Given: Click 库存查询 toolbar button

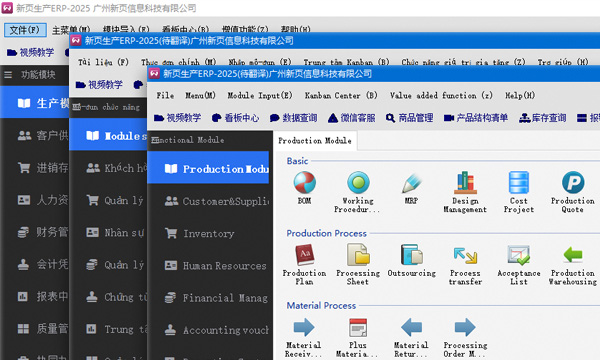Looking at the screenshot, I should tap(543, 118).
